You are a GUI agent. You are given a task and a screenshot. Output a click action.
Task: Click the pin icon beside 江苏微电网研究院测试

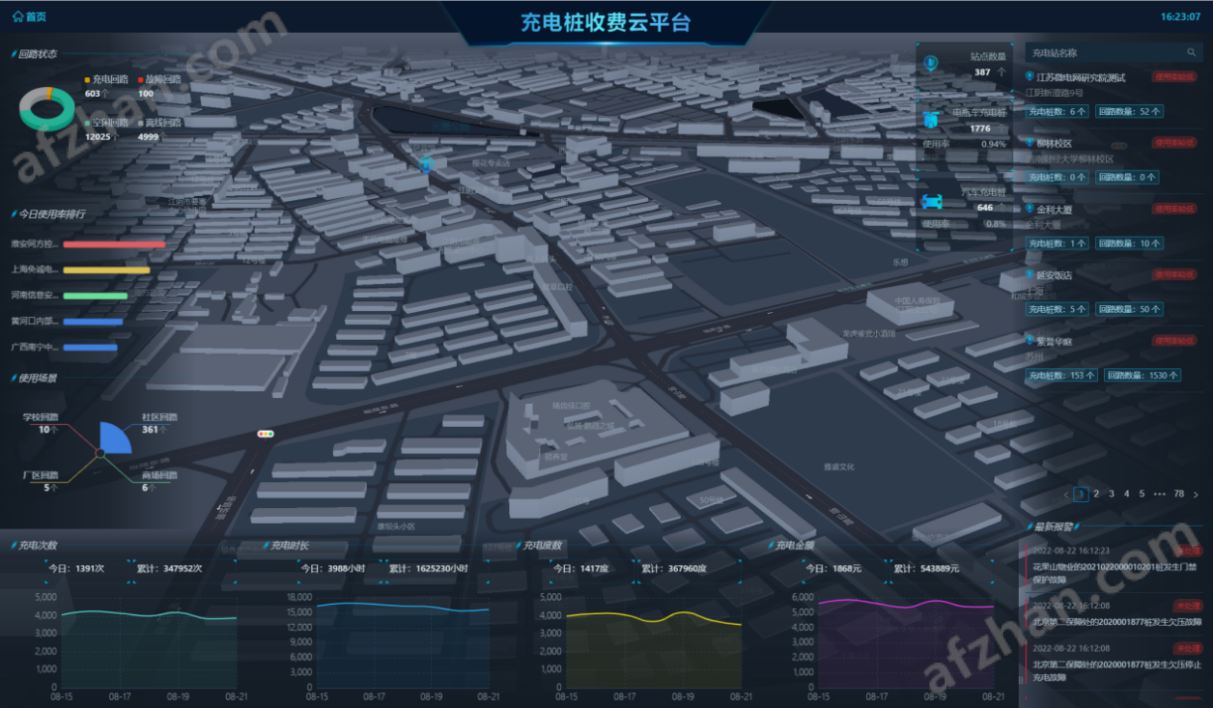1030,76
